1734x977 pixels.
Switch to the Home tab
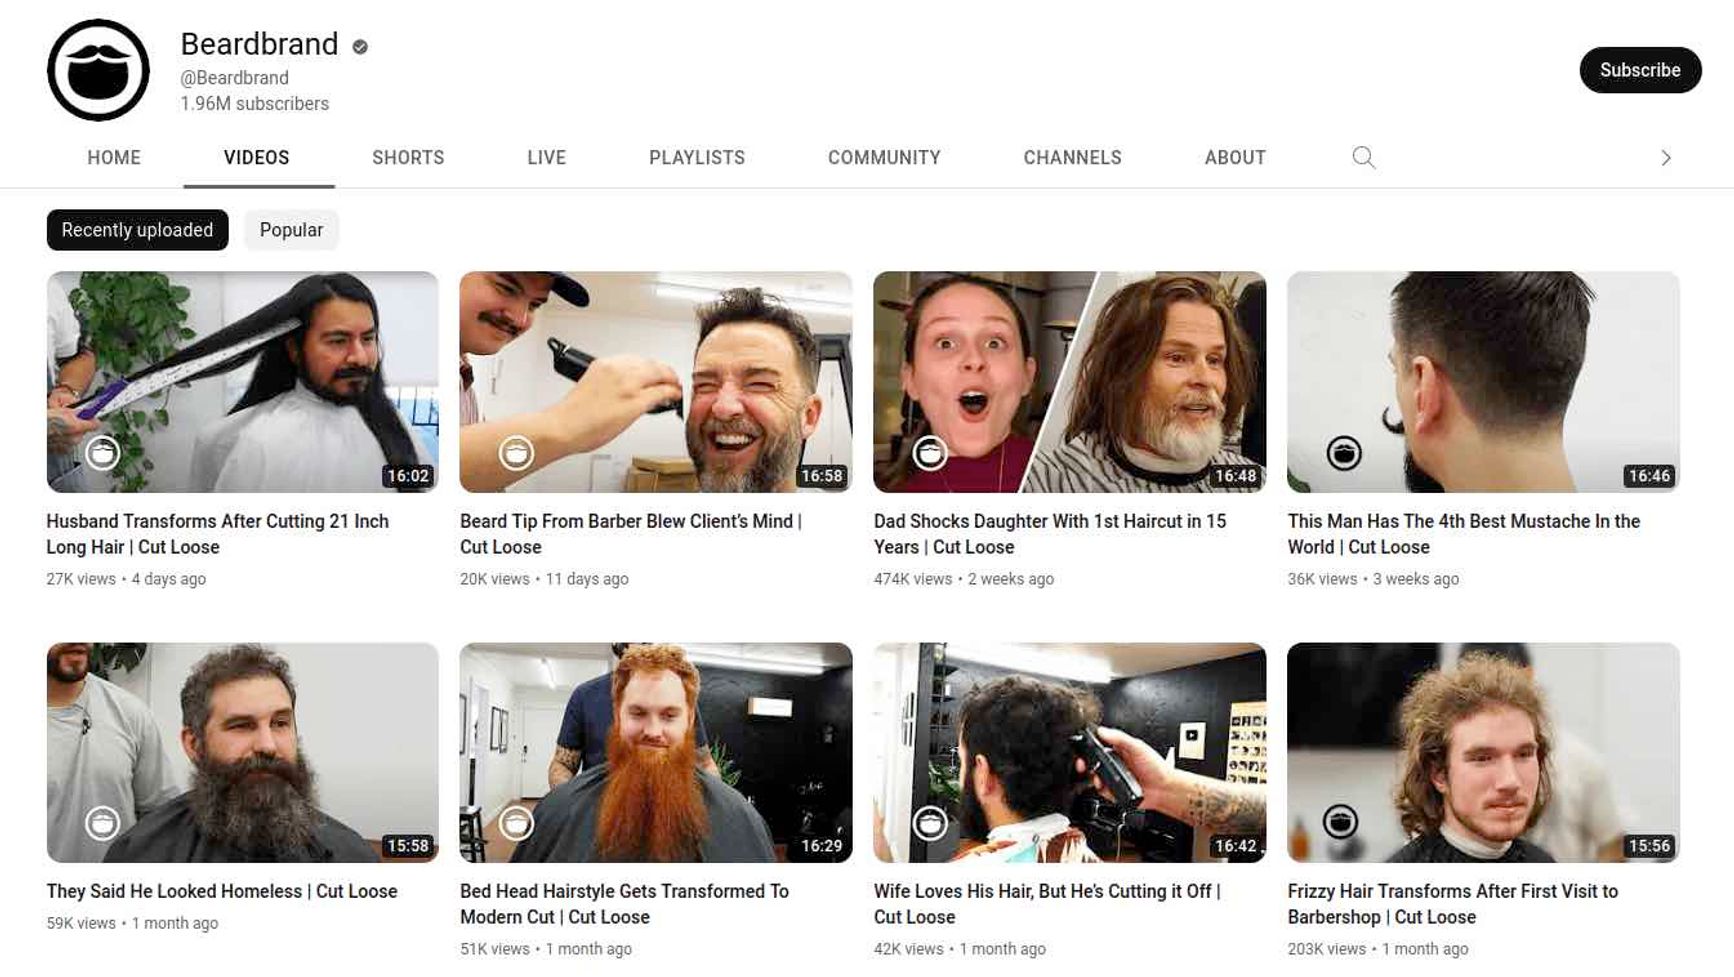(x=114, y=157)
